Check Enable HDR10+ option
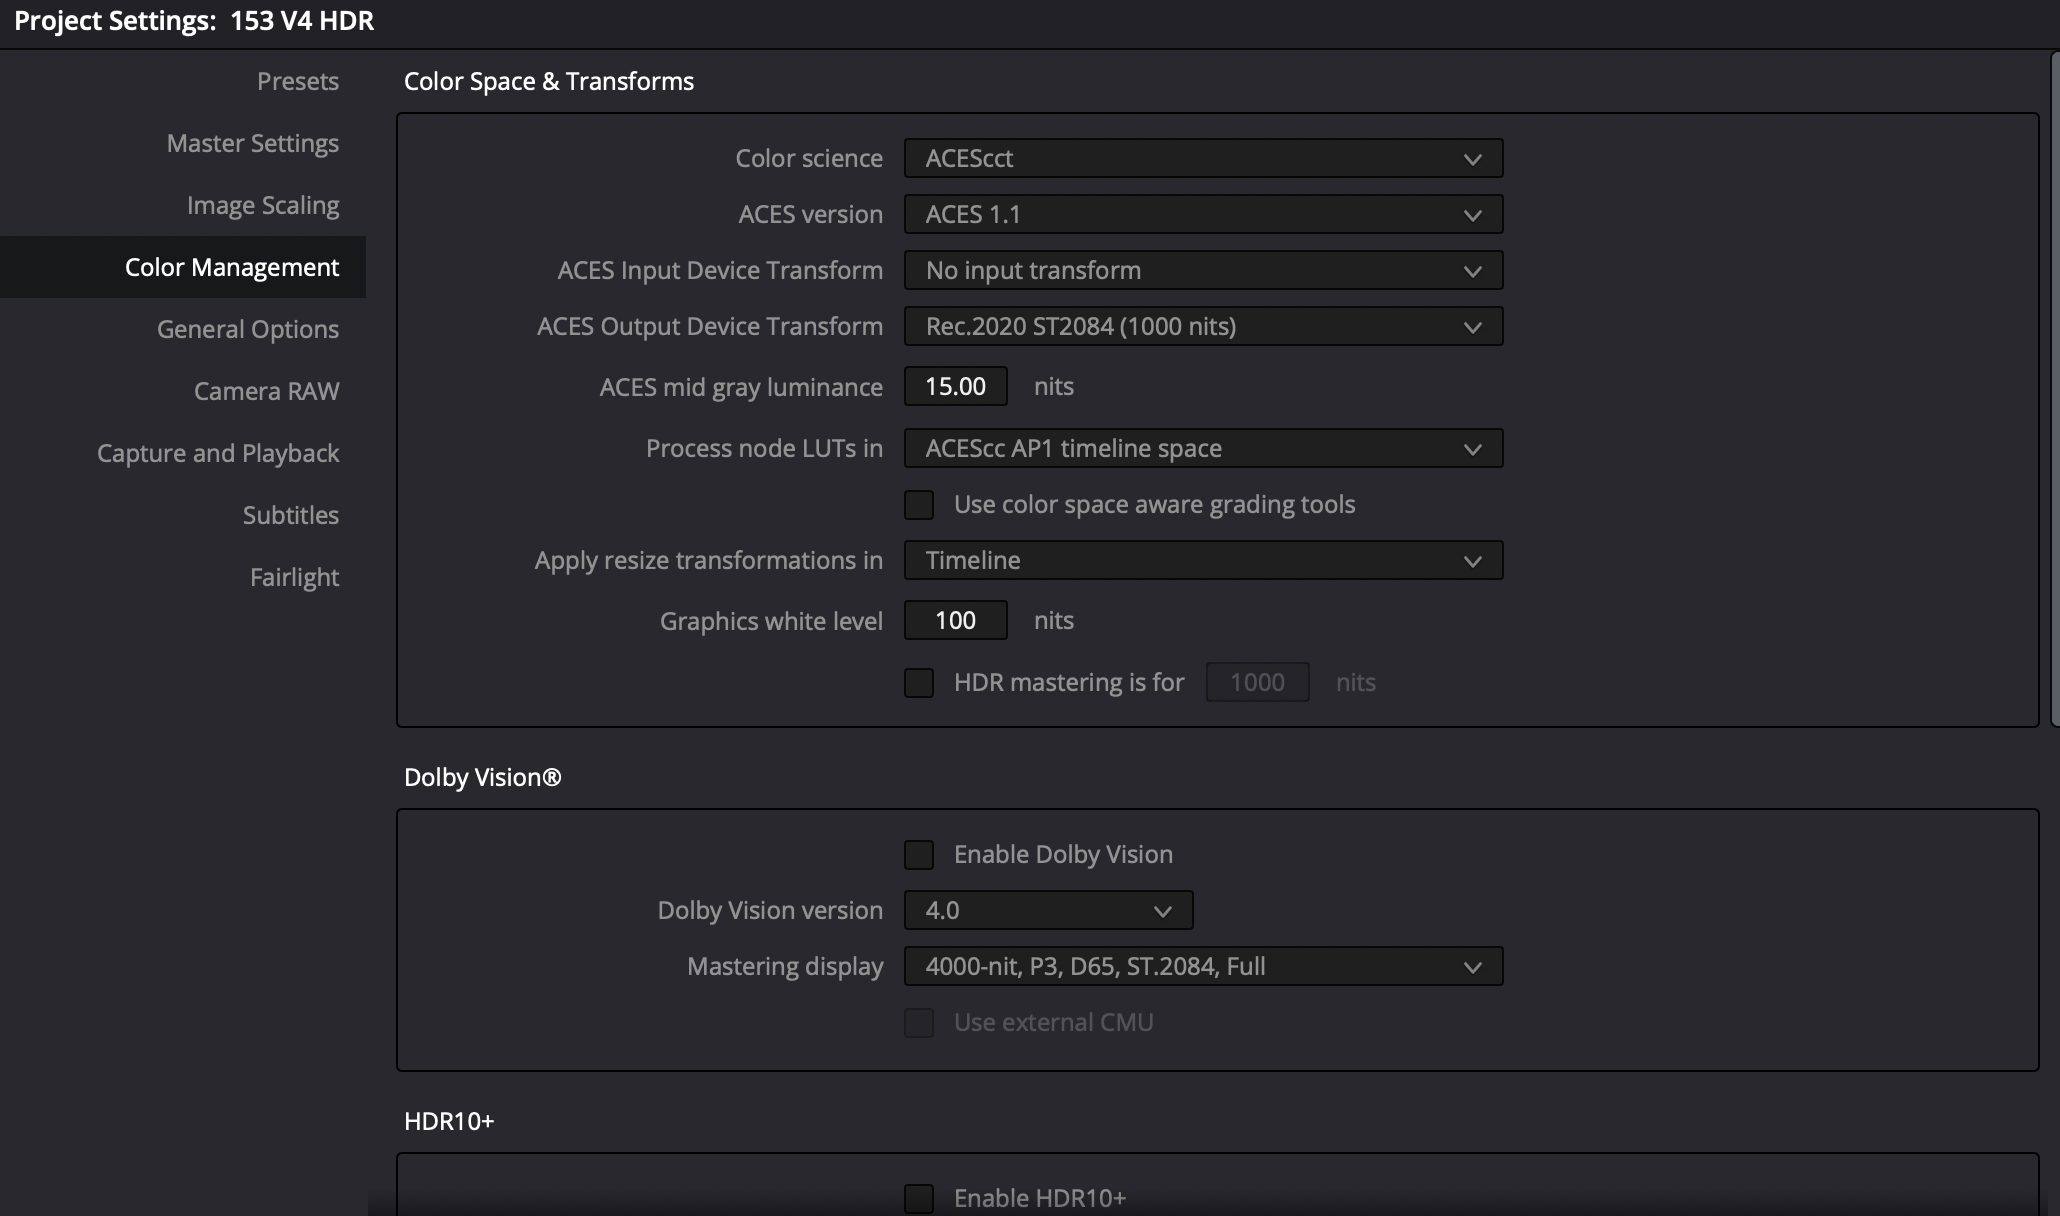The image size is (2060, 1216). [919, 1199]
